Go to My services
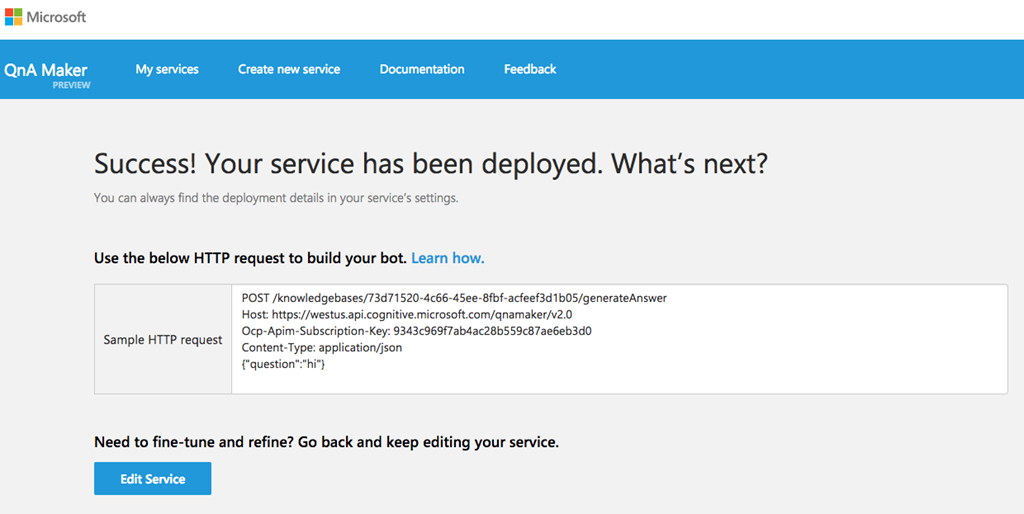 click(x=167, y=69)
